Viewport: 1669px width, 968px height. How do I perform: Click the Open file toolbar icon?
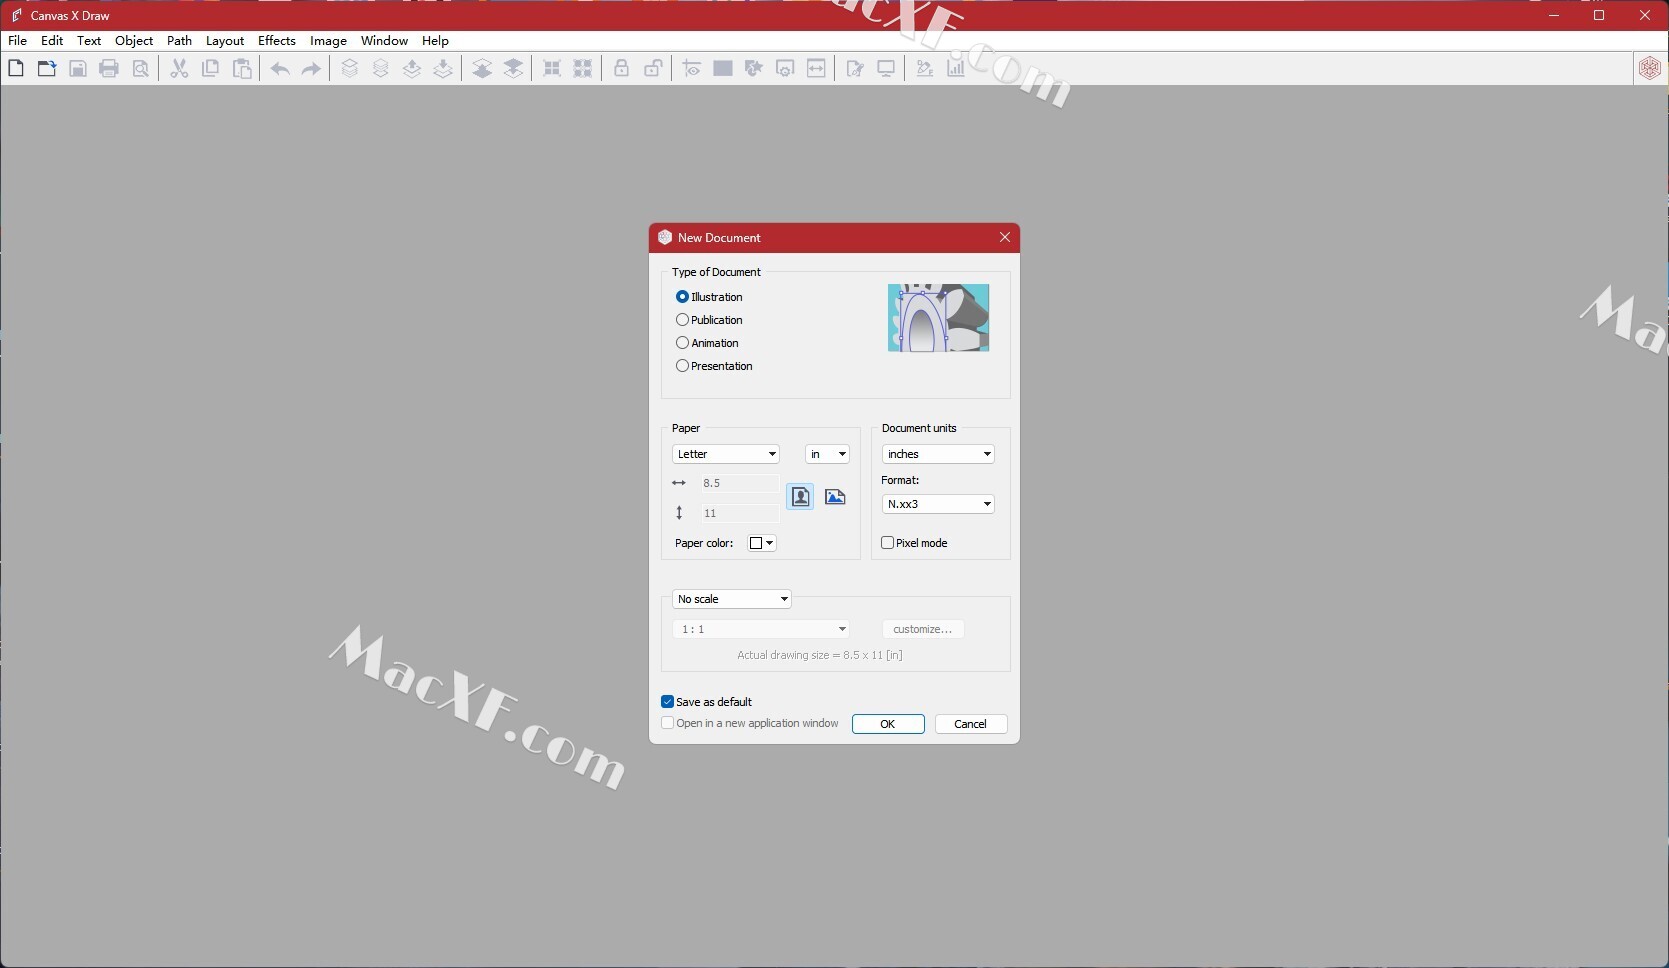[47, 68]
